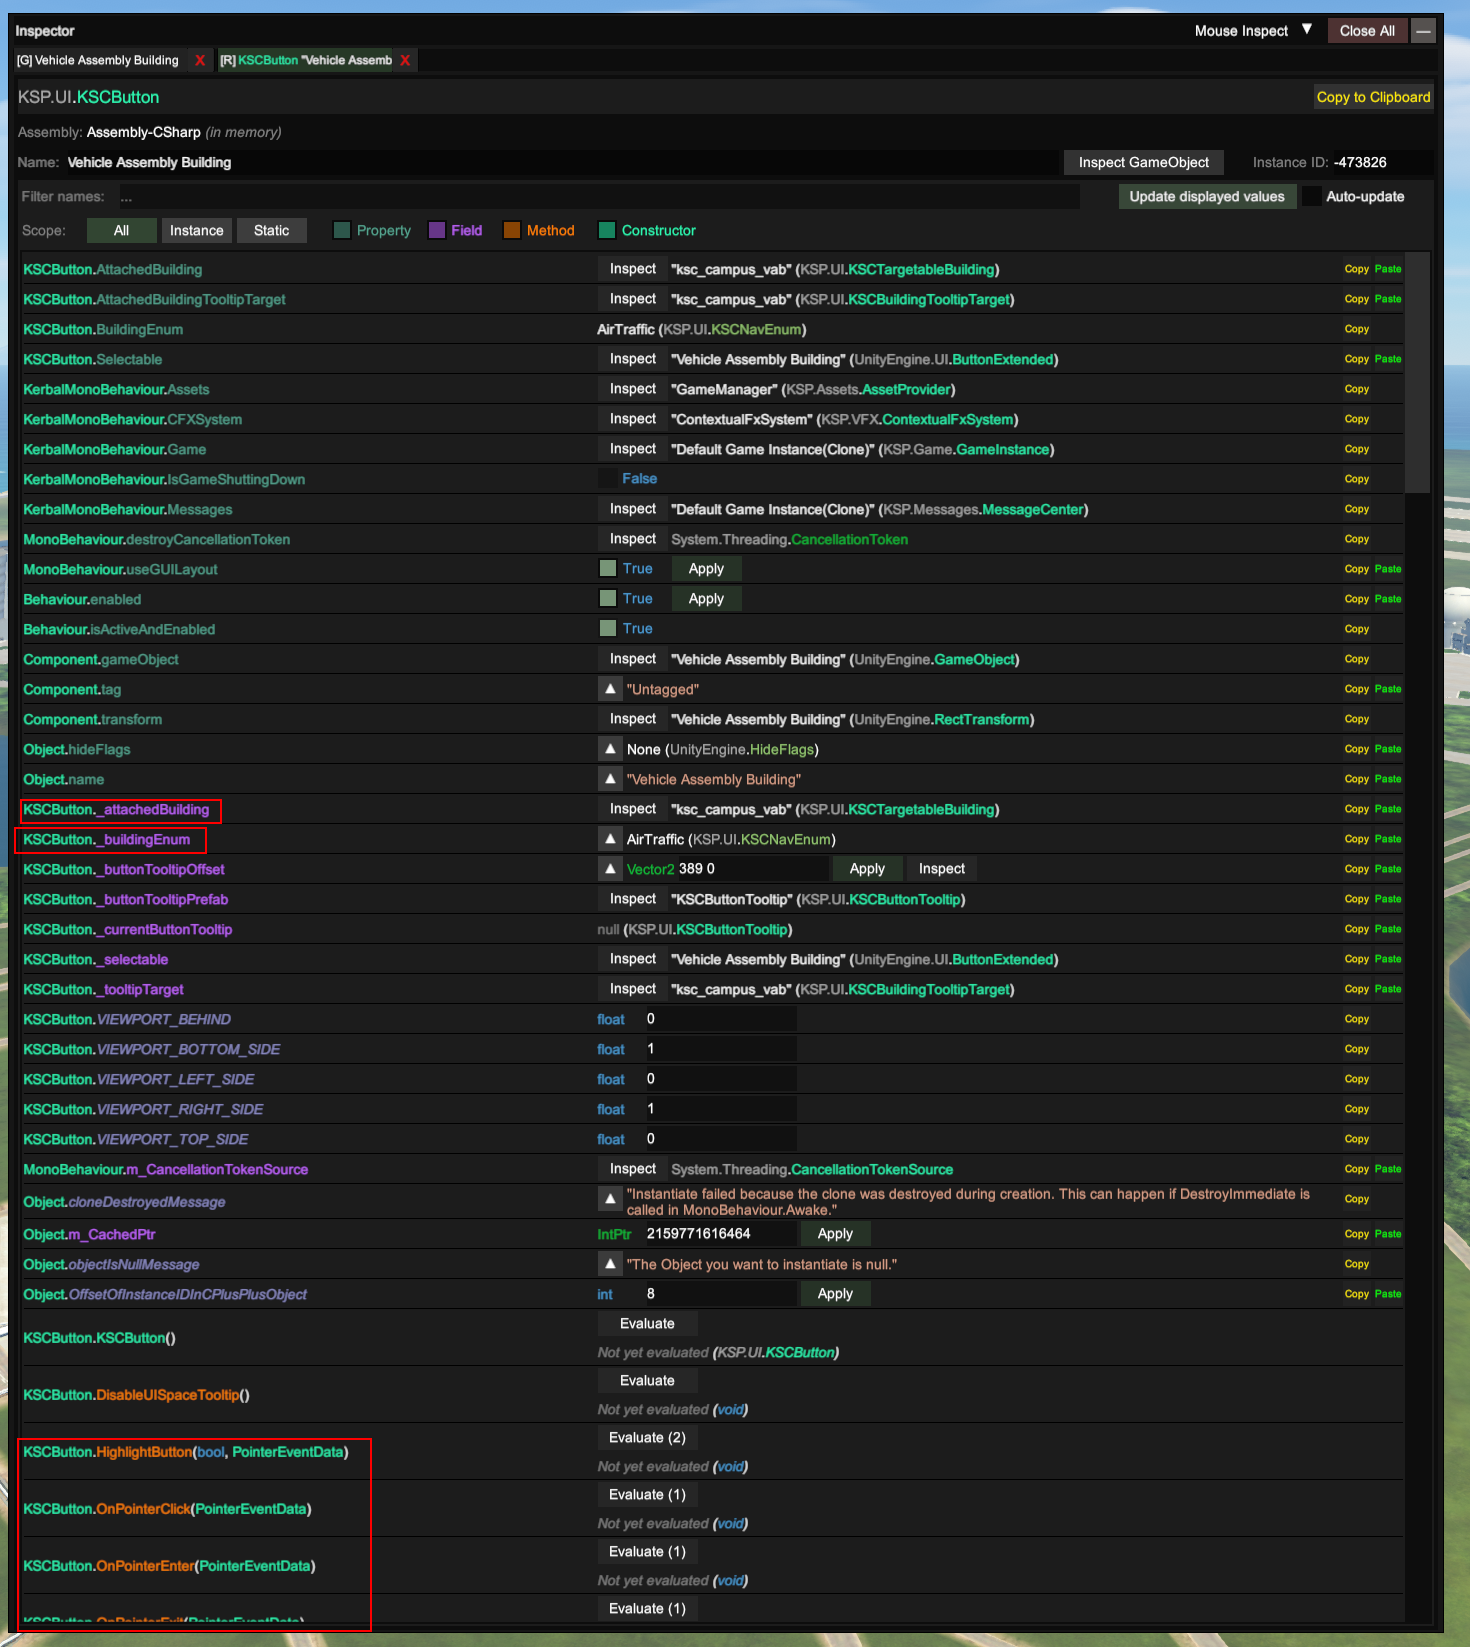
Task: Toggle the Method filter checkbox
Action: coord(512,231)
